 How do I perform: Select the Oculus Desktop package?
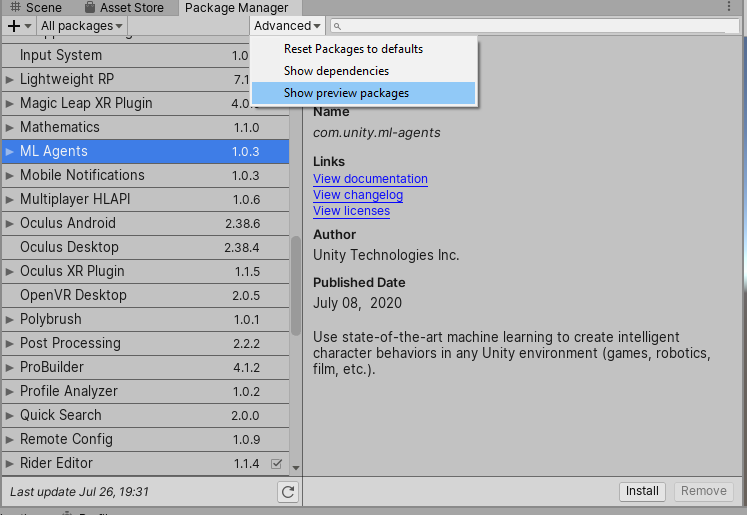click(x=145, y=247)
